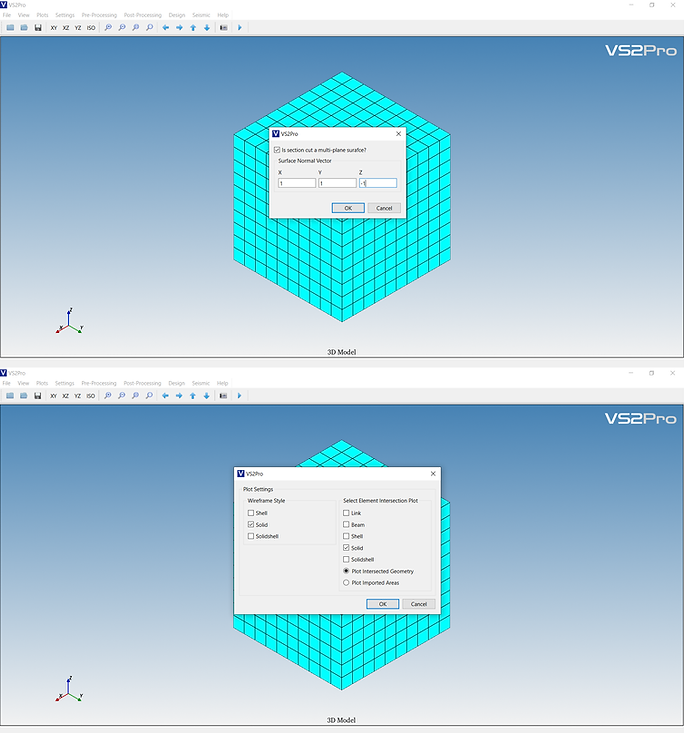Image resolution: width=684 pixels, height=733 pixels.
Task: Focus the Z component input field
Action: (x=378, y=183)
